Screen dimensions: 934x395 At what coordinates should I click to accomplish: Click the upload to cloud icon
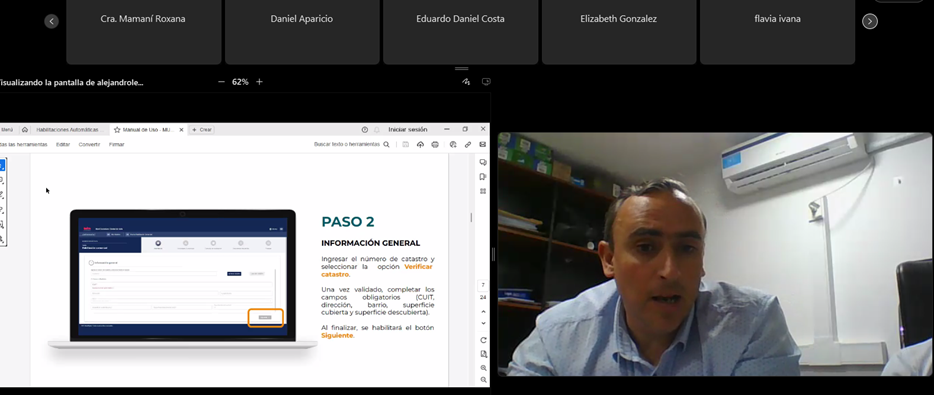tap(421, 144)
